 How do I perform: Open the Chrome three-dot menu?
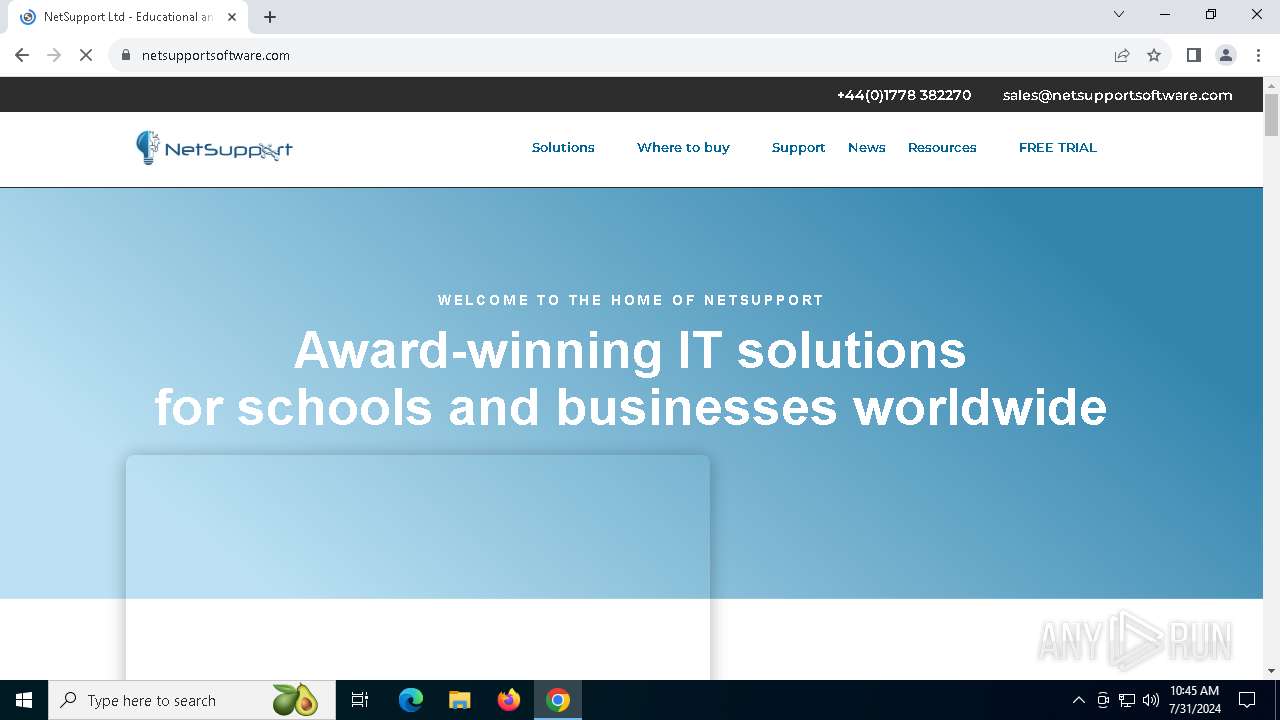1258,55
